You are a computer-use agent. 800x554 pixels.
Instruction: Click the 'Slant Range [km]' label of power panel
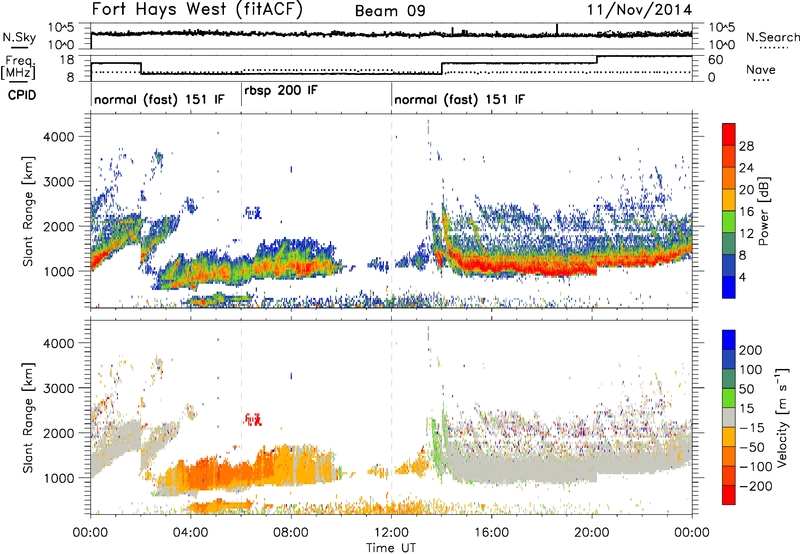coord(28,211)
